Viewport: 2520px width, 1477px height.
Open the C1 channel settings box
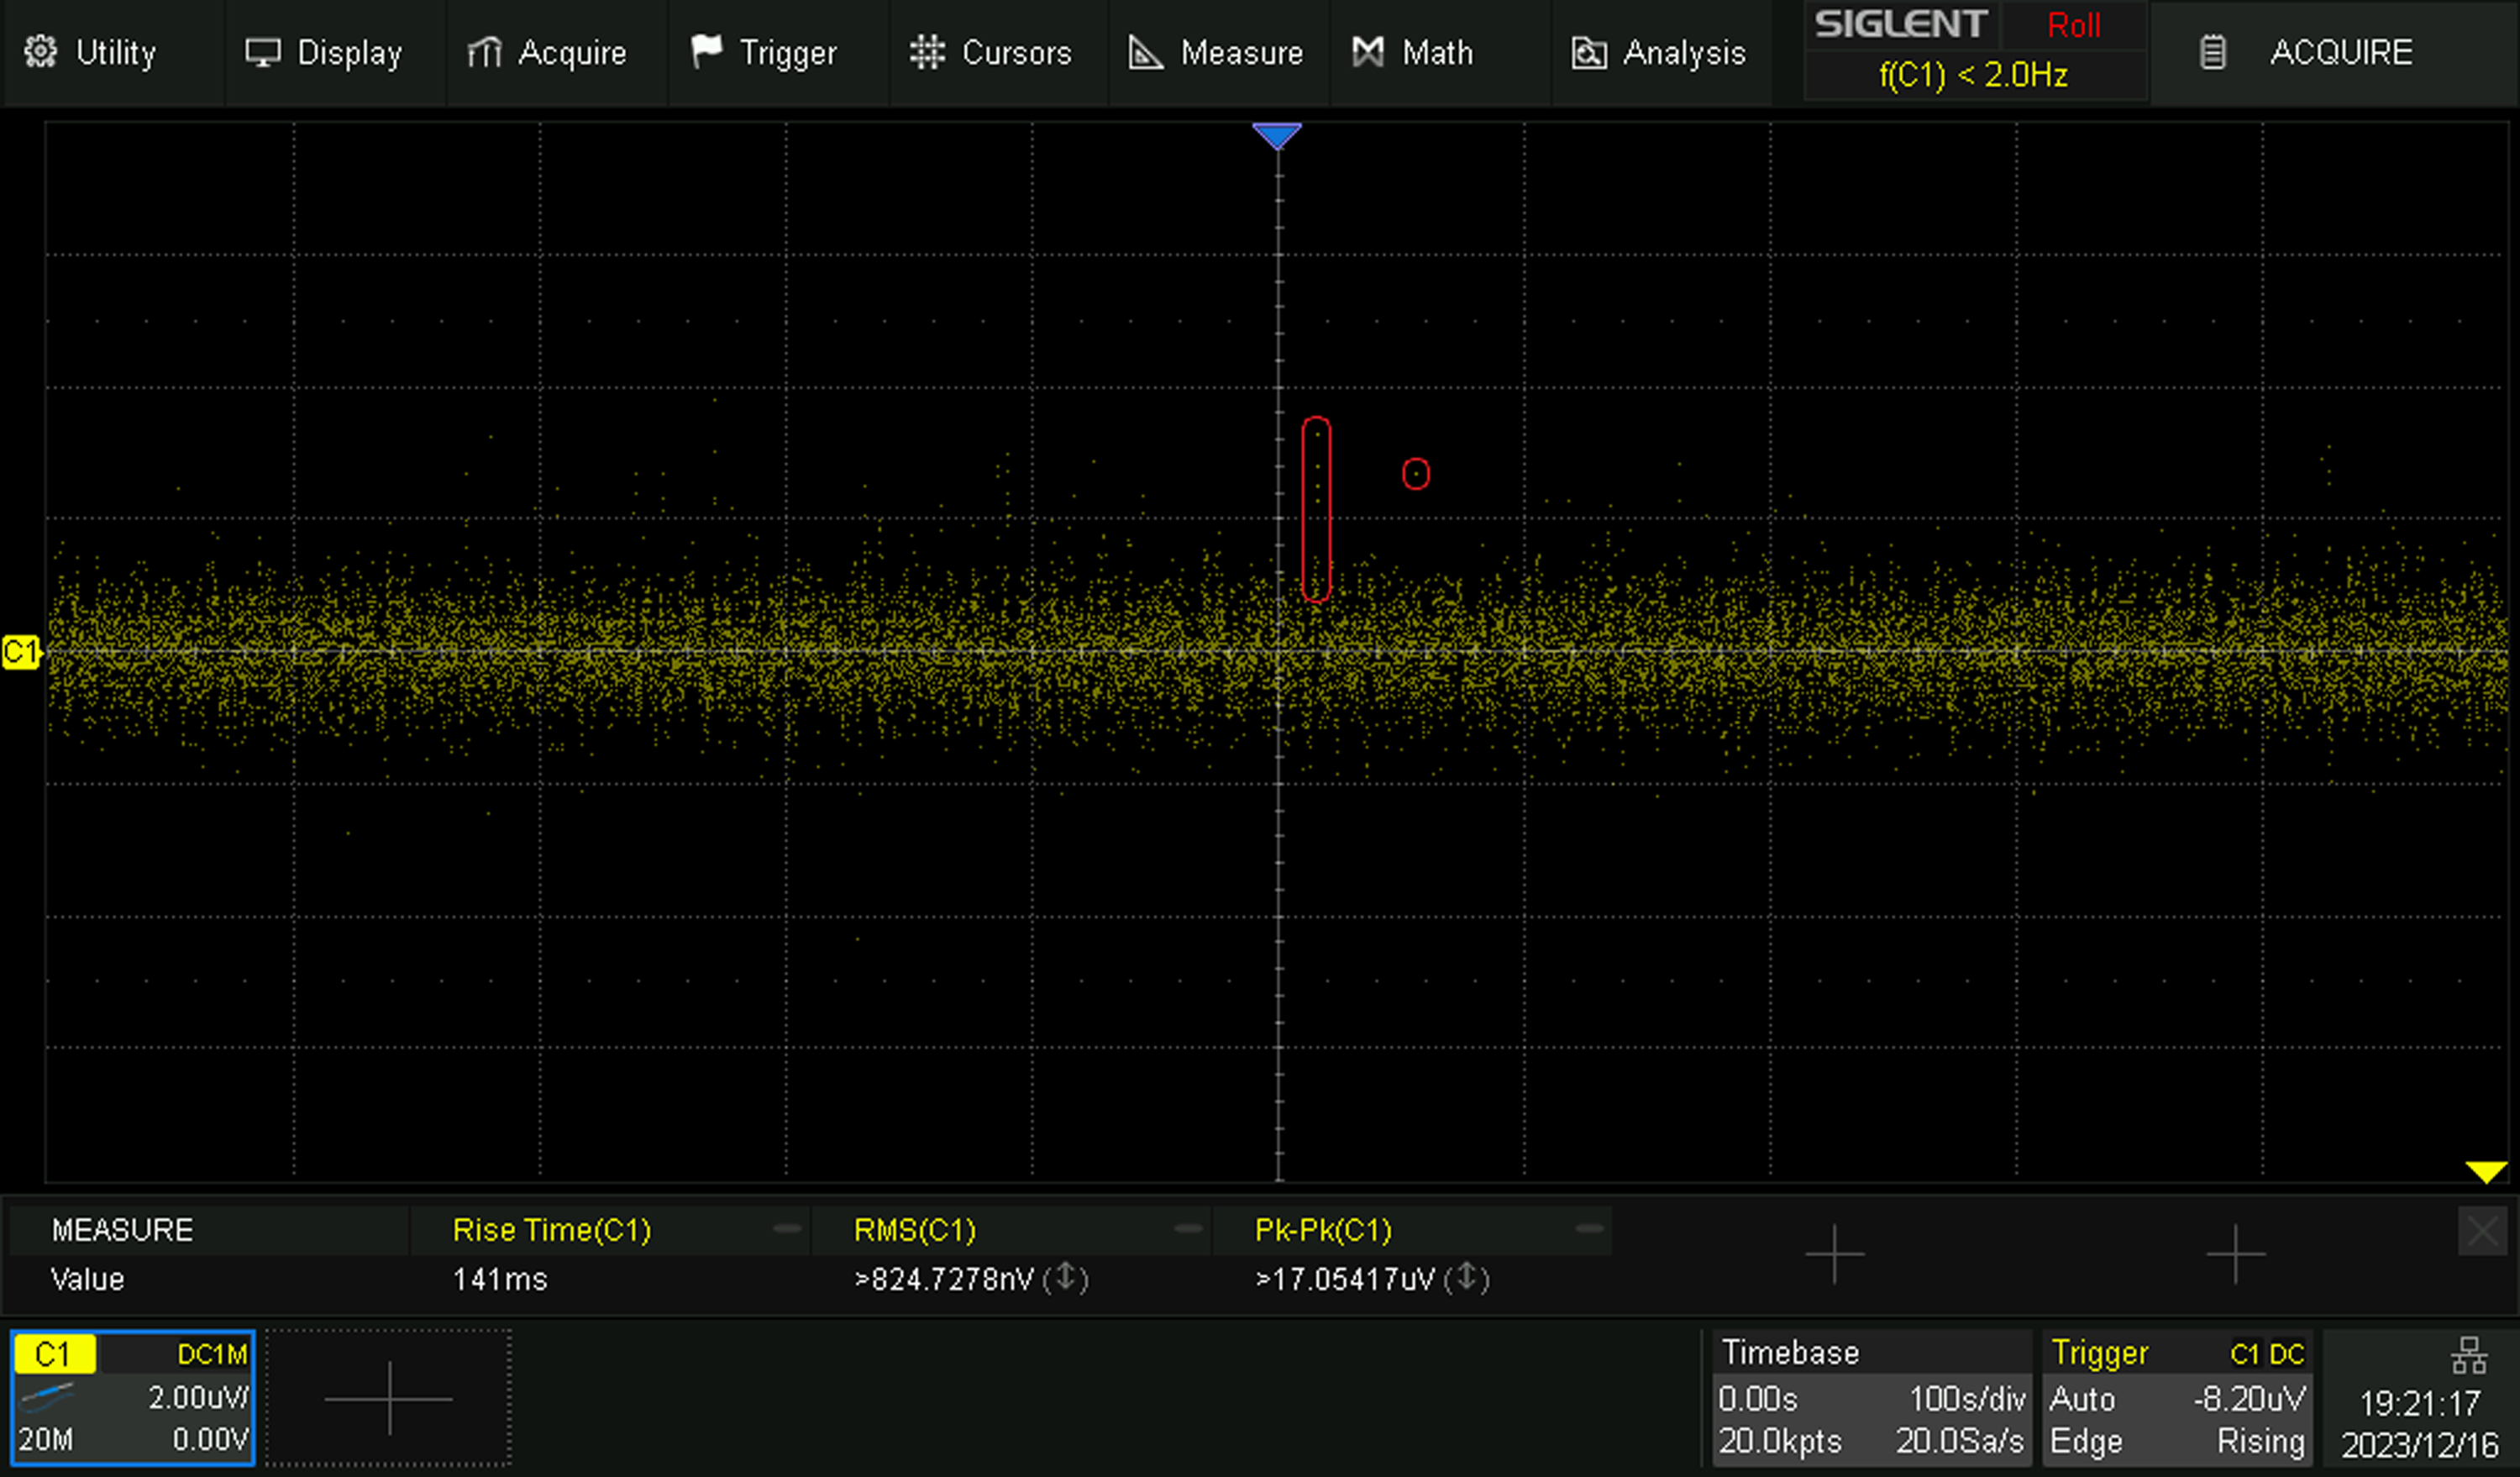(x=133, y=1398)
